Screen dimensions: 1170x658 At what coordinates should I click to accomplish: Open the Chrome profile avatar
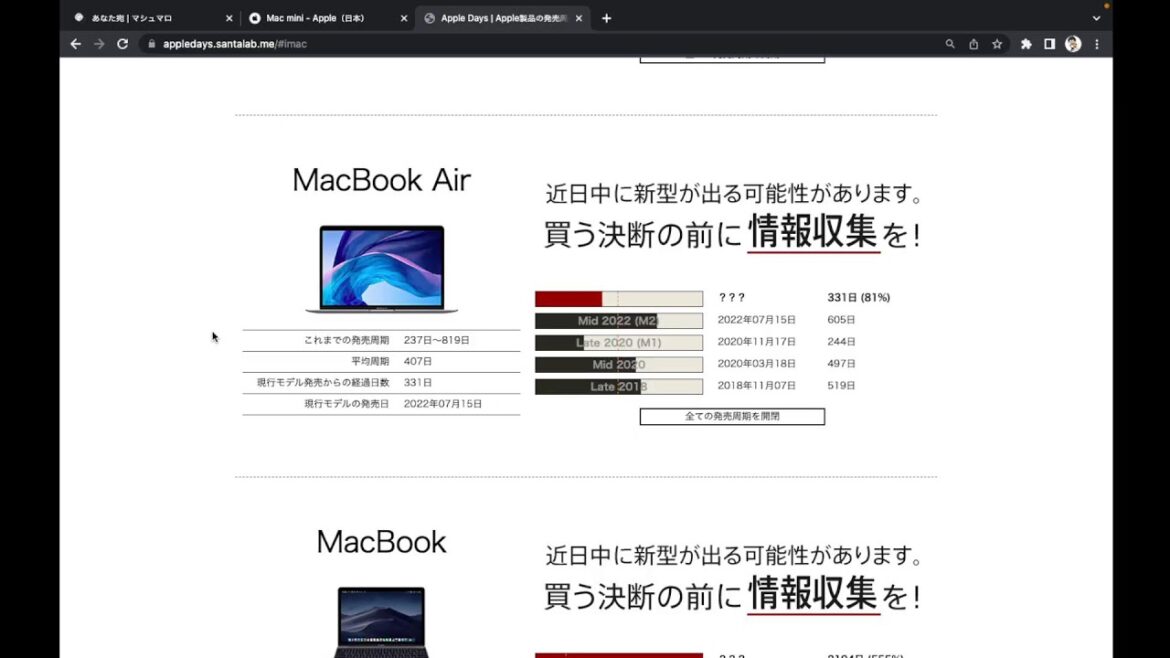click(1073, 44)
